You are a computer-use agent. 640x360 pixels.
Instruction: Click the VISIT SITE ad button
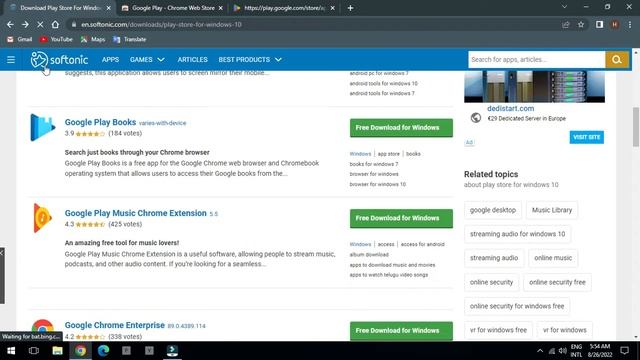click(587, 137)
